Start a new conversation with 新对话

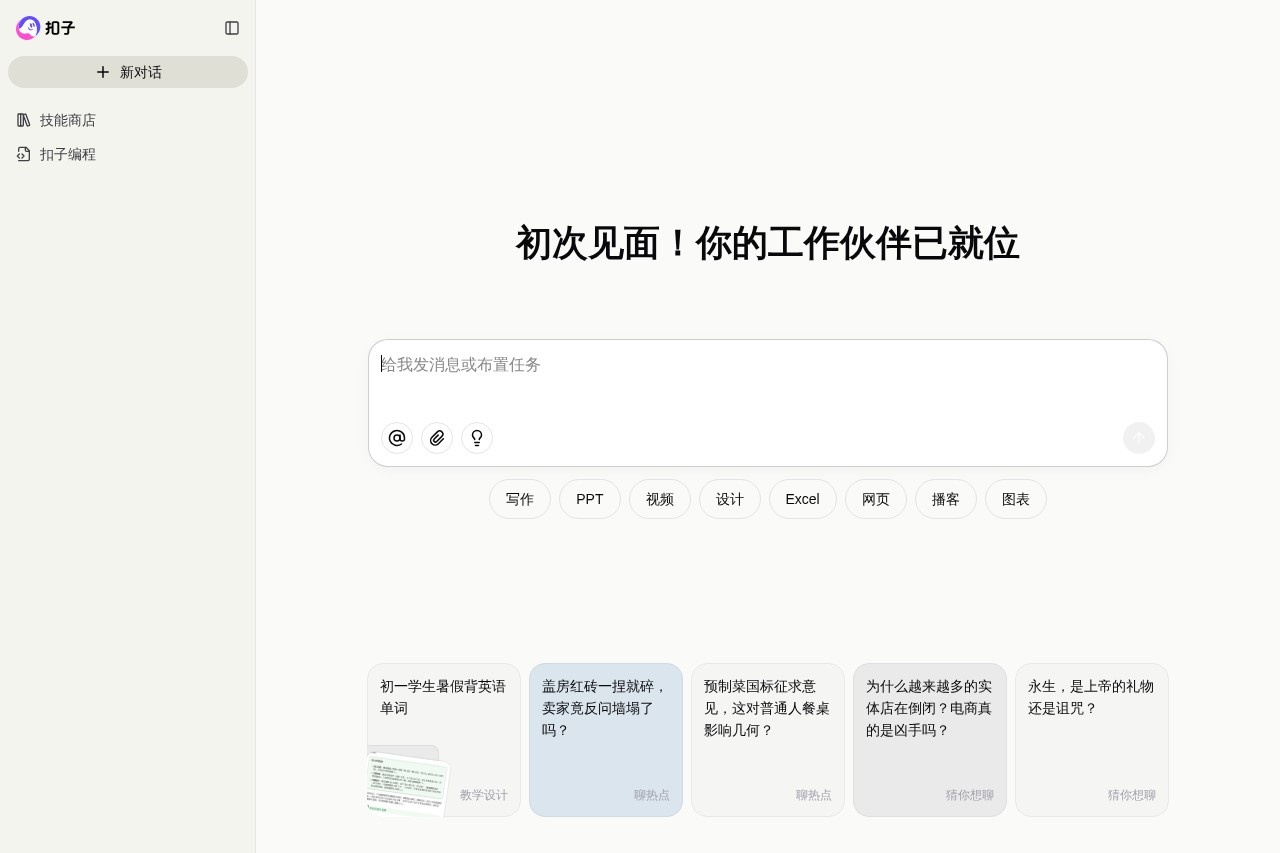tap(128, 72)
